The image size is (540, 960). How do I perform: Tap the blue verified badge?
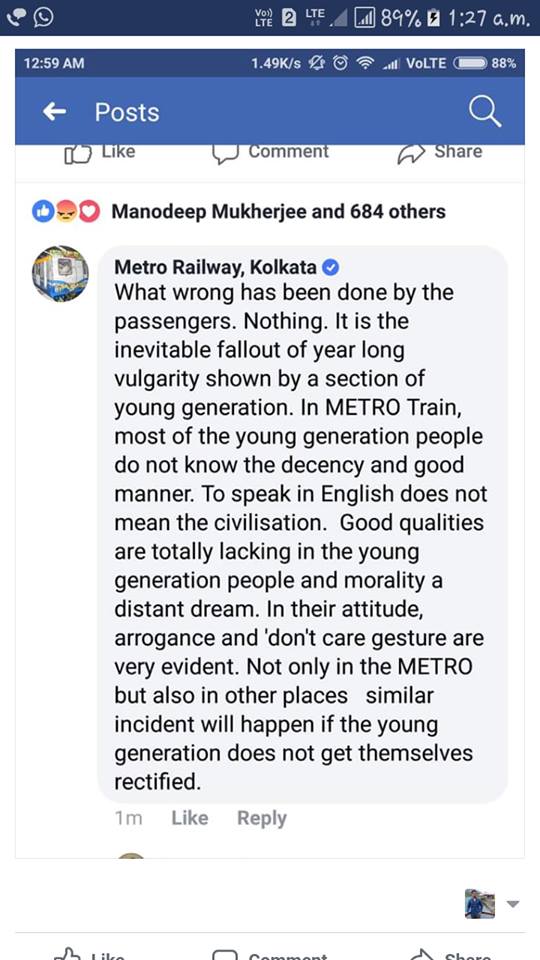(x=331, y=268)
